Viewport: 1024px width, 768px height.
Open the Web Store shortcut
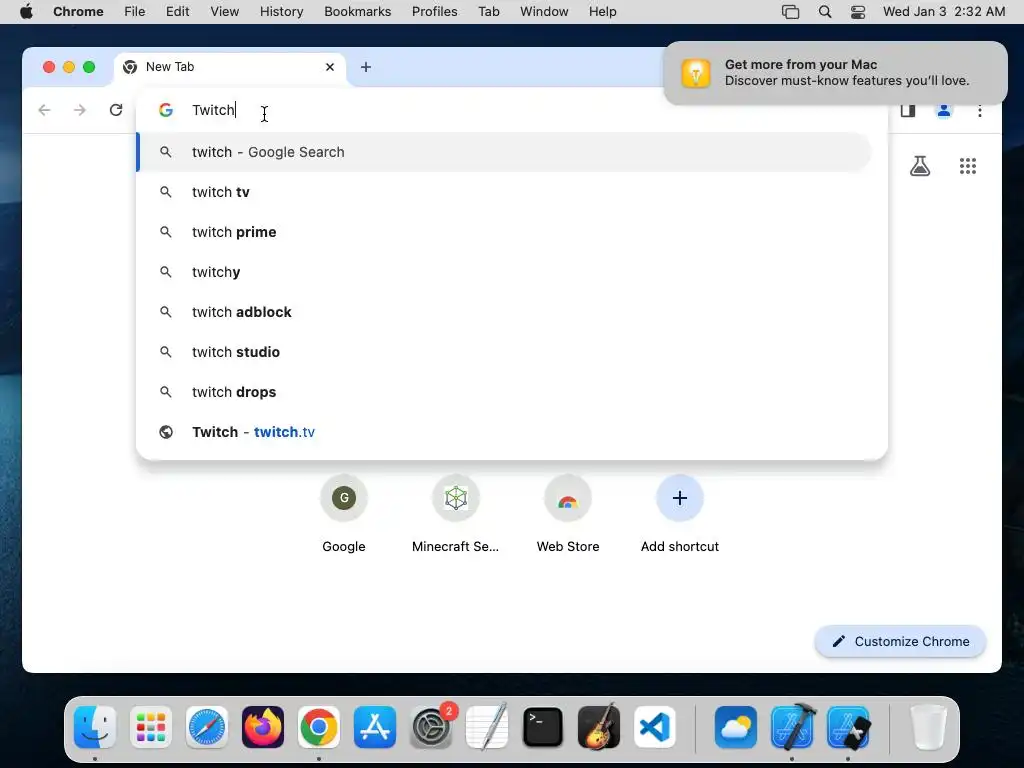tap(568, 514)
